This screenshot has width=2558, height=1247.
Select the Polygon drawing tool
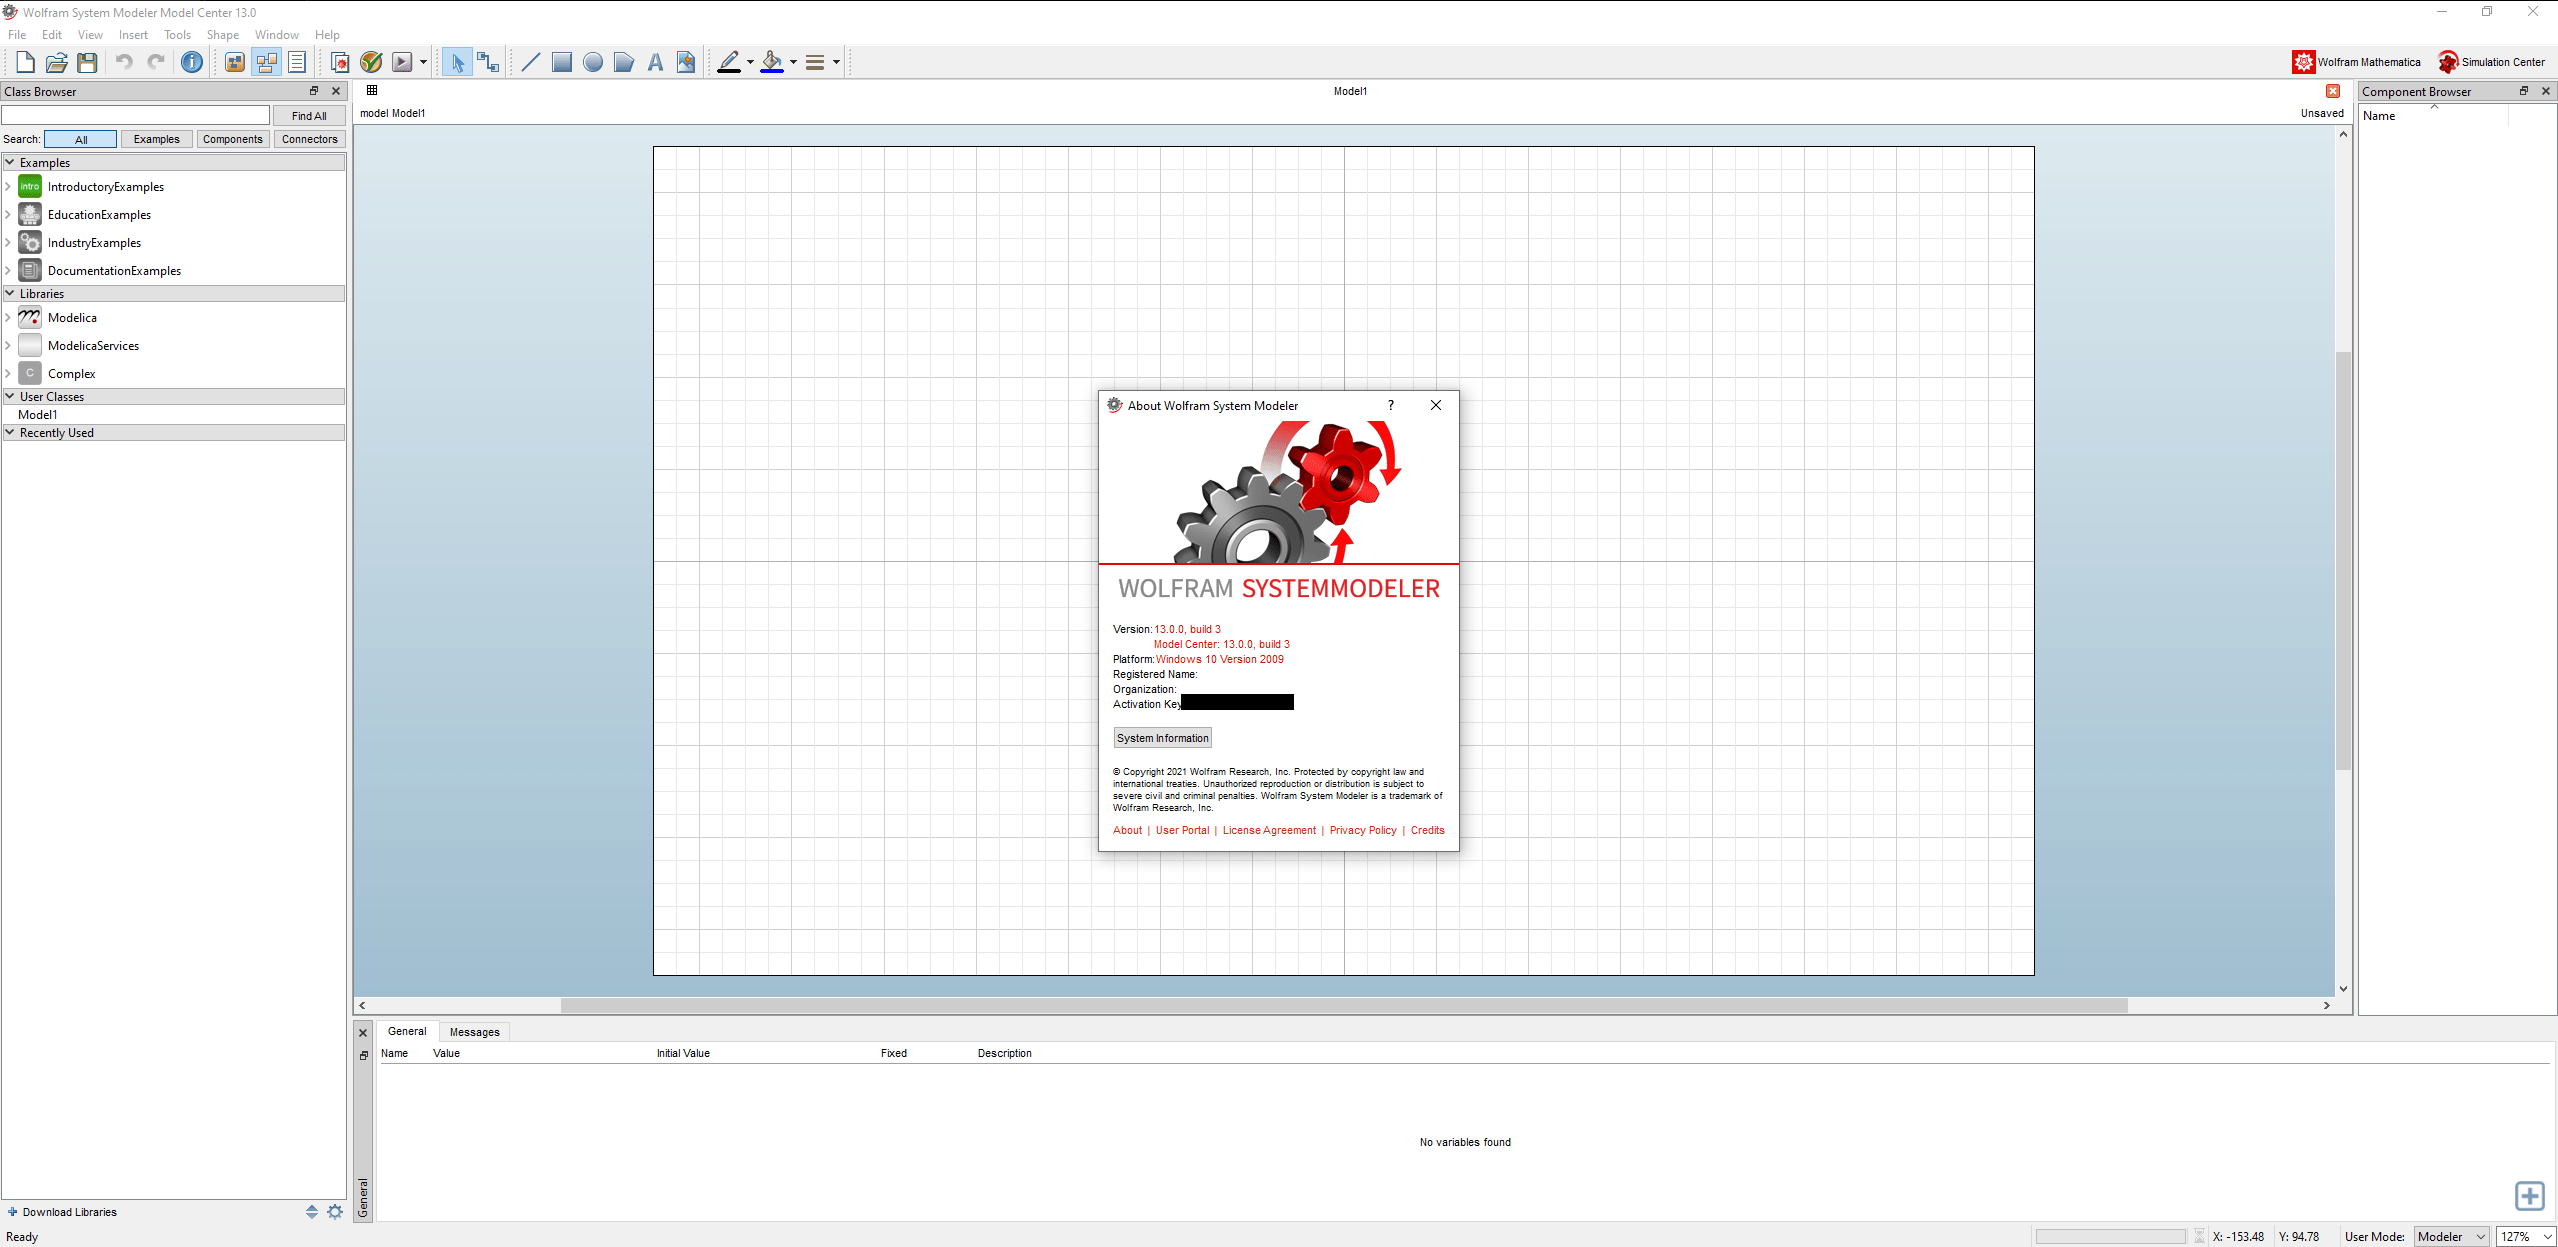624,62
